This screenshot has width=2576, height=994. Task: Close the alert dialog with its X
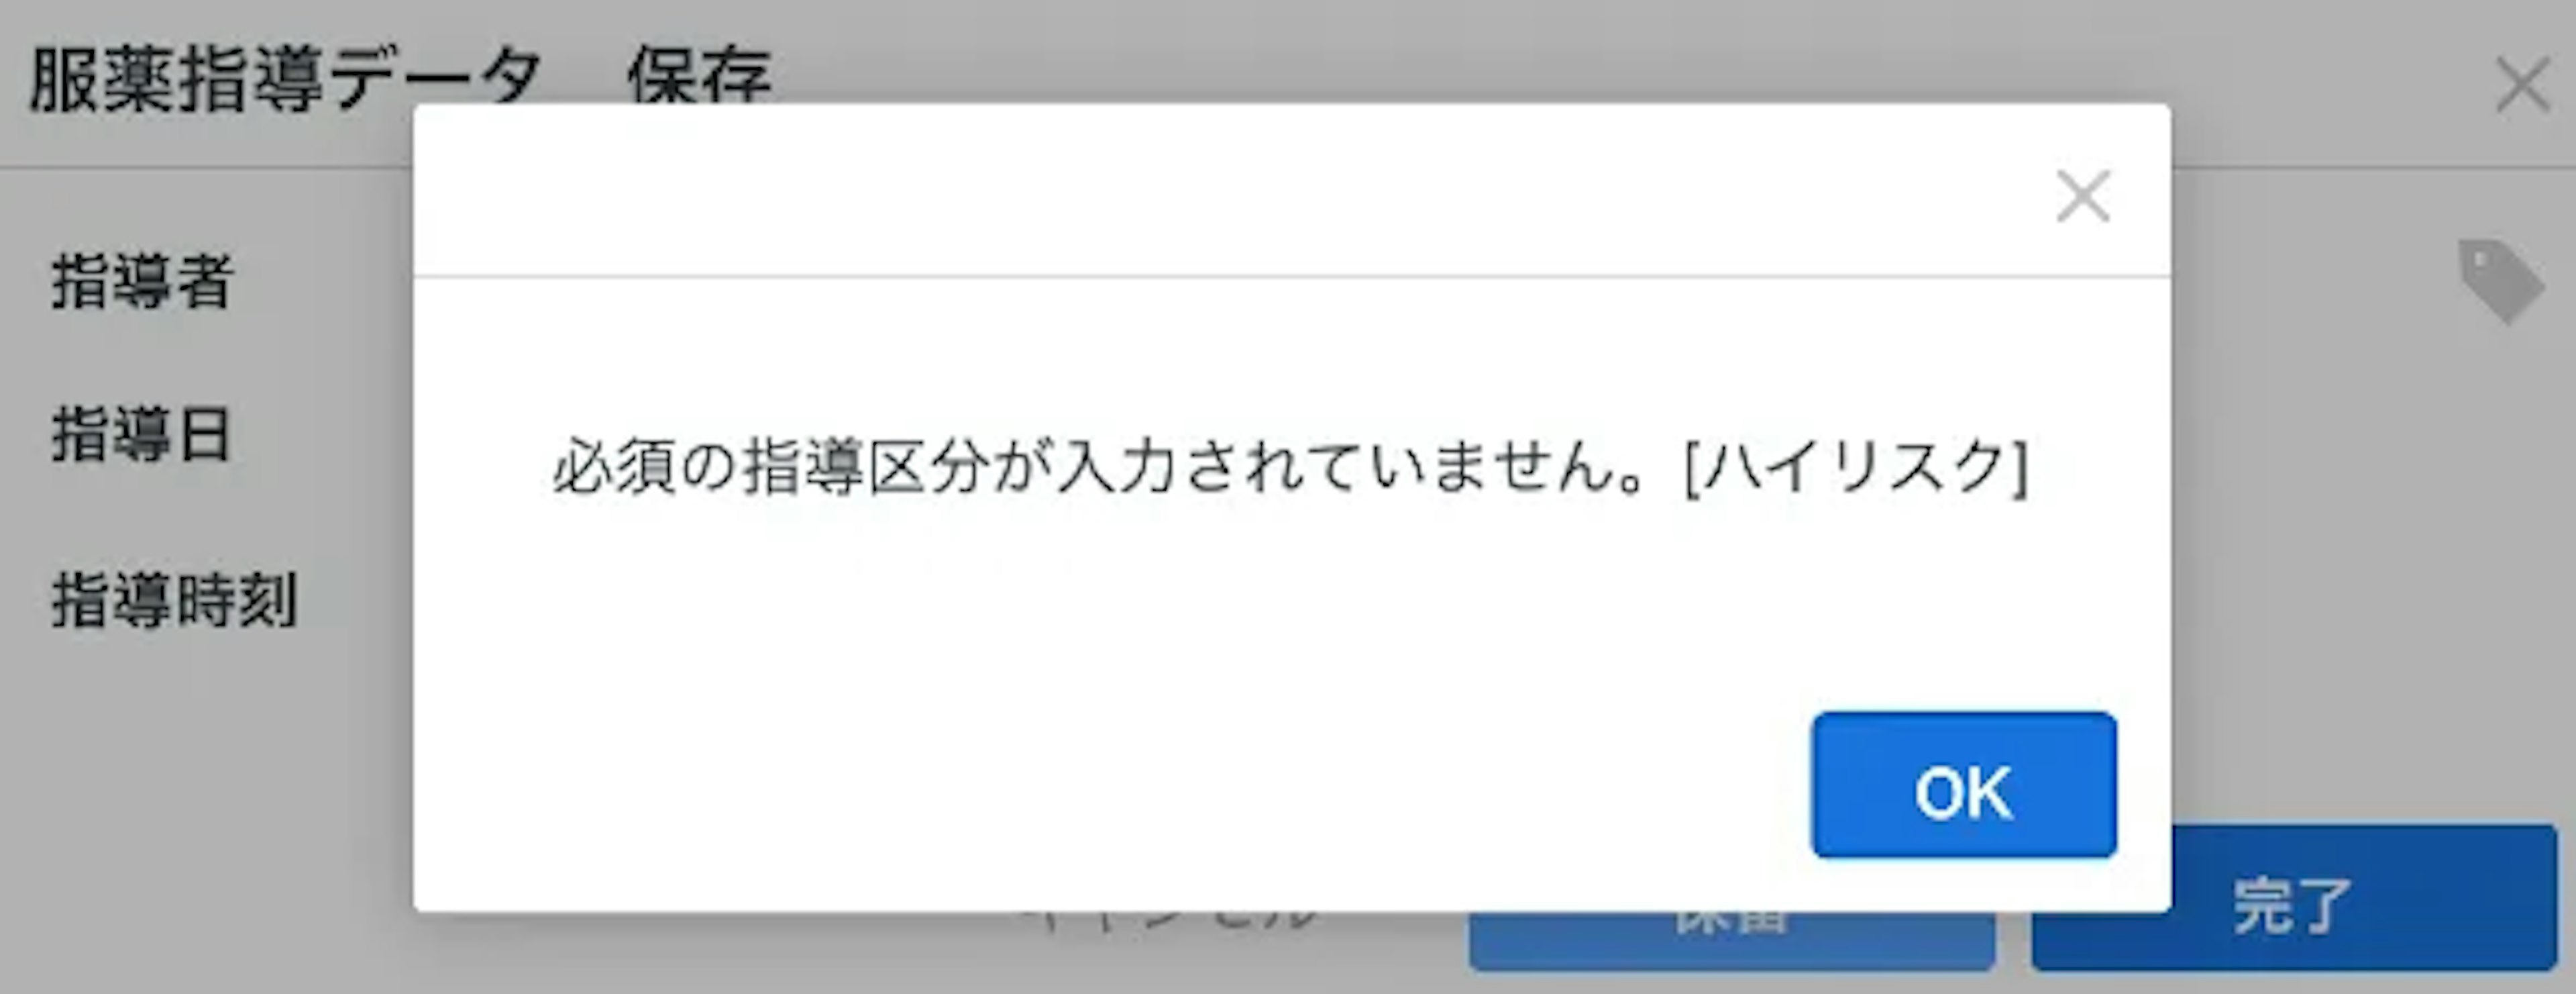pos(2083,196)
